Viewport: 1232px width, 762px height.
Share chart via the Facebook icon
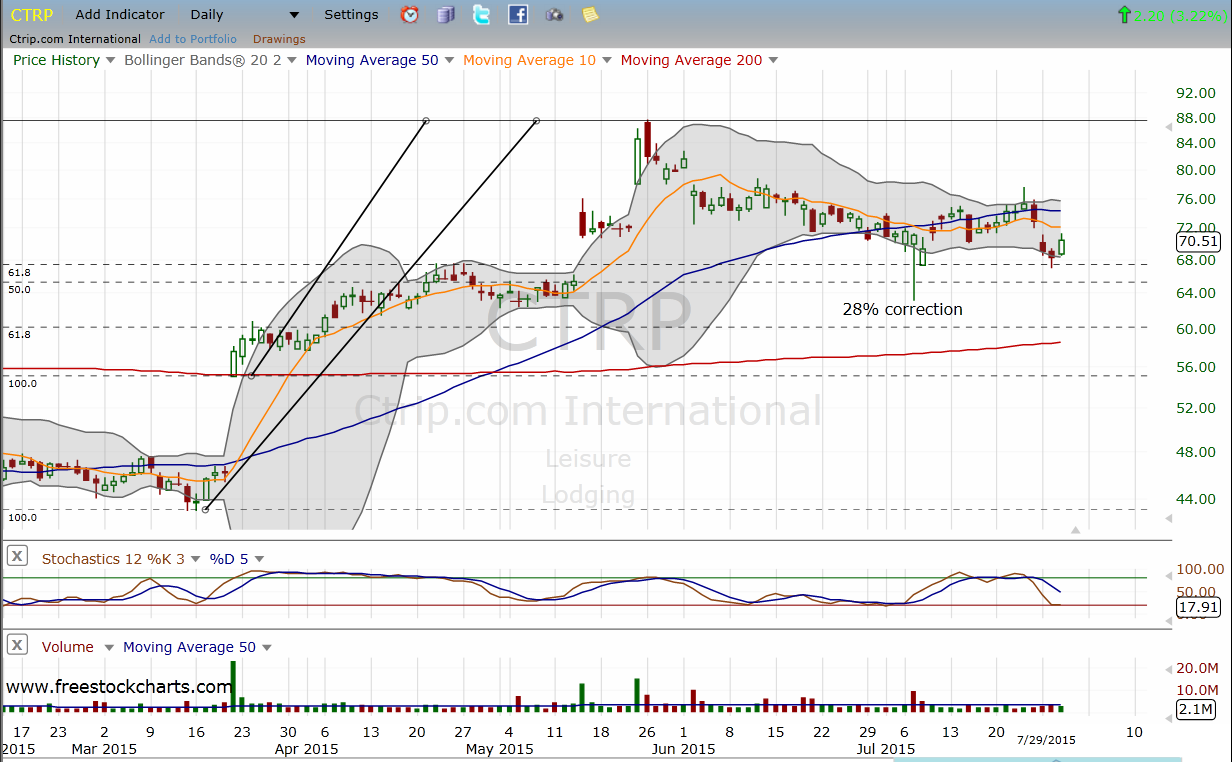tap(518, 14)
